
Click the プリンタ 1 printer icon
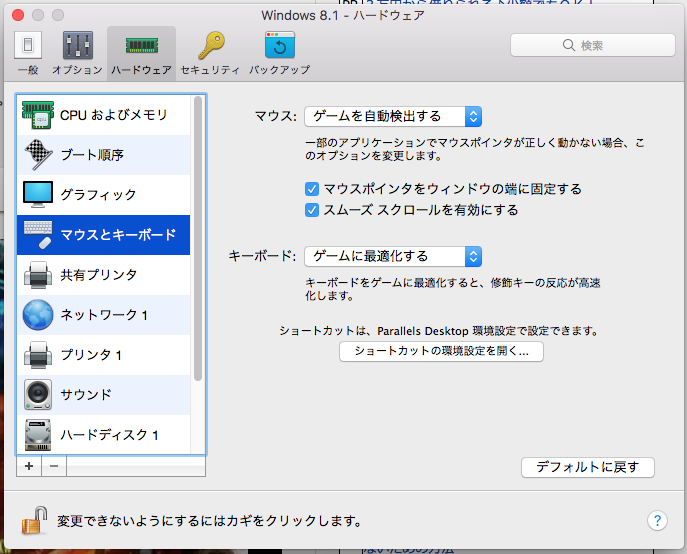[x=38, y=355]
